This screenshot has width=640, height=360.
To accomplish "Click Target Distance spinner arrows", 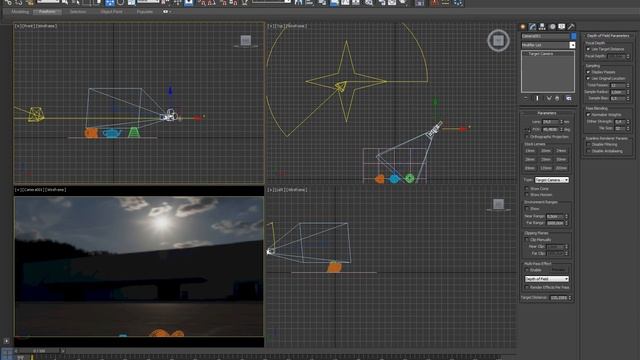I will 570,298.
